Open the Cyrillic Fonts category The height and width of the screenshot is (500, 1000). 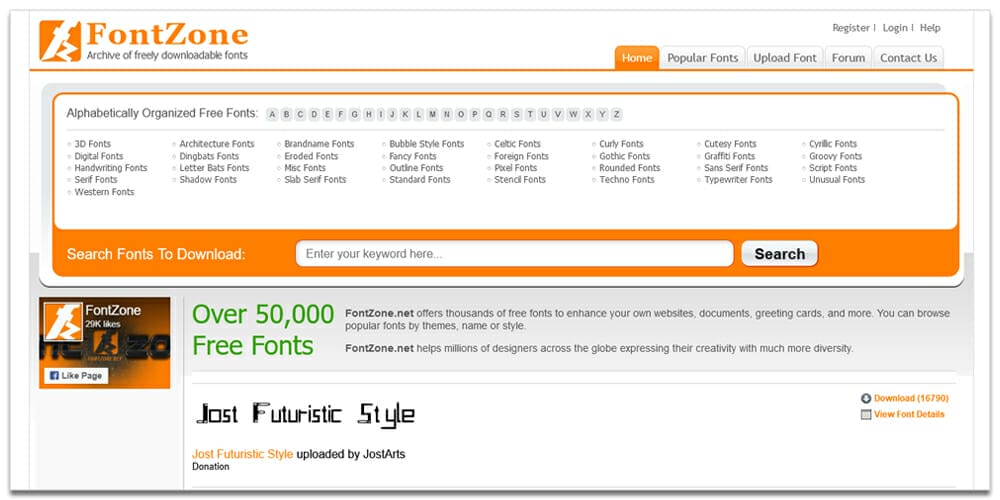click(x=833, y=144)
